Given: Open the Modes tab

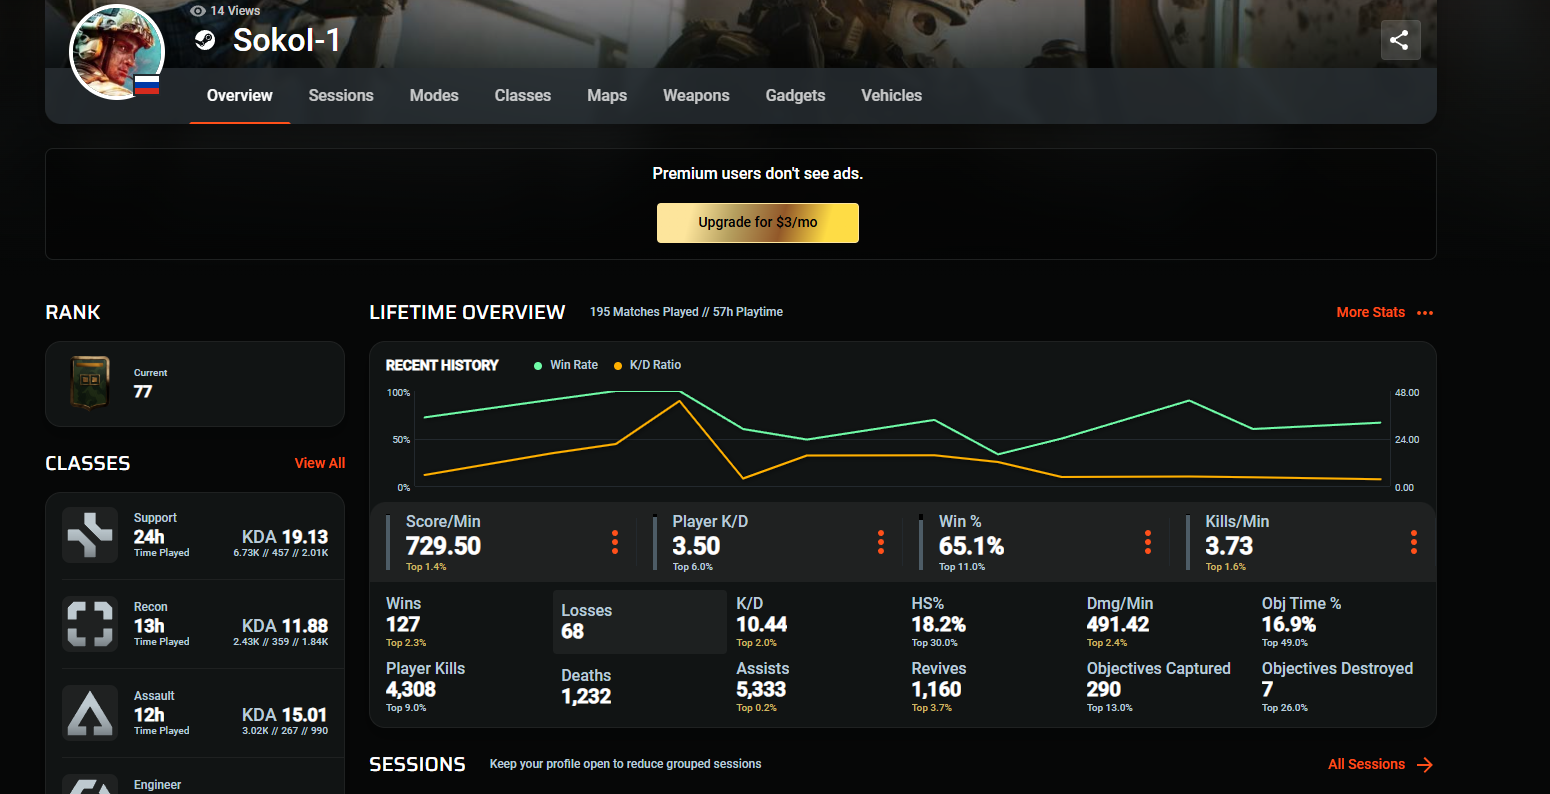Looking at the screenshot, I should coord(434,96).
